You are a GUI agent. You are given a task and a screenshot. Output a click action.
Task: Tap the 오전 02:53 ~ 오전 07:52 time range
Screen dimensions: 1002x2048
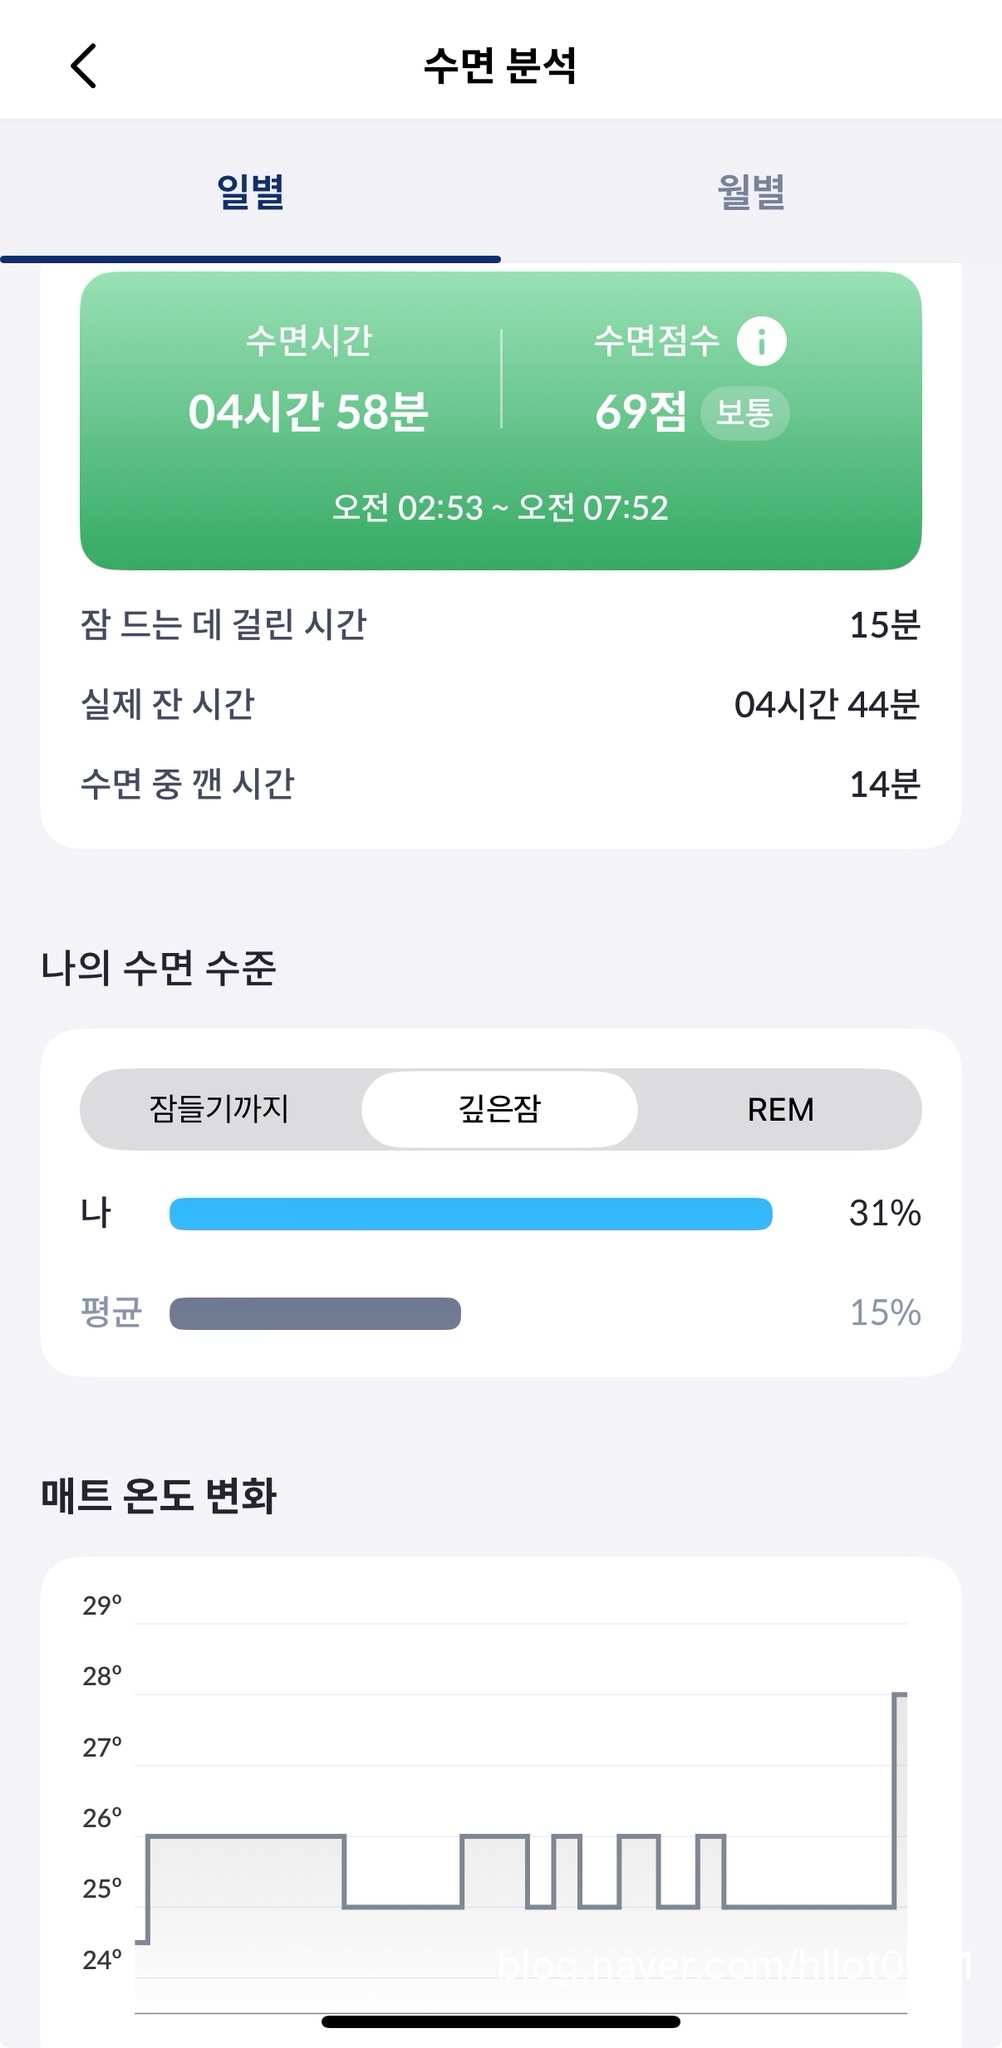click(500, 508)
